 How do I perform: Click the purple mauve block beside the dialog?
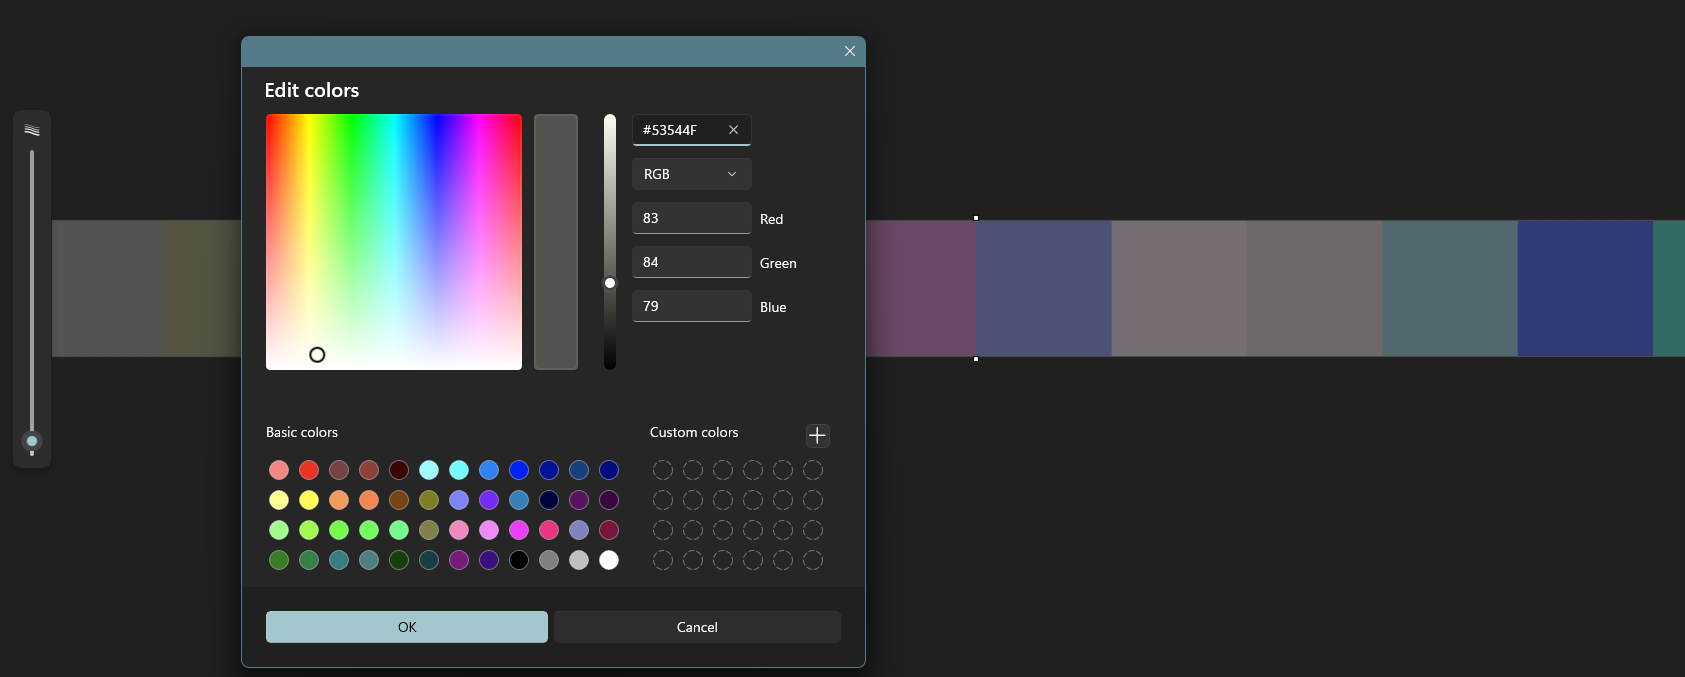921,288
